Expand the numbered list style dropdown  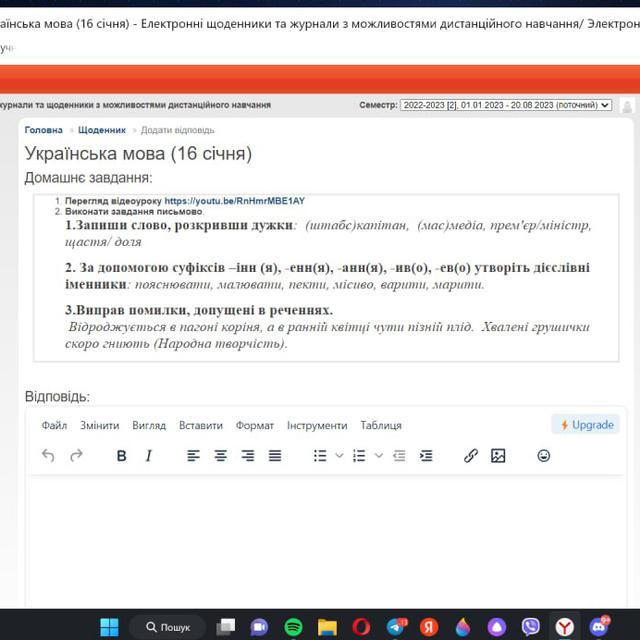tap(379, 456)
